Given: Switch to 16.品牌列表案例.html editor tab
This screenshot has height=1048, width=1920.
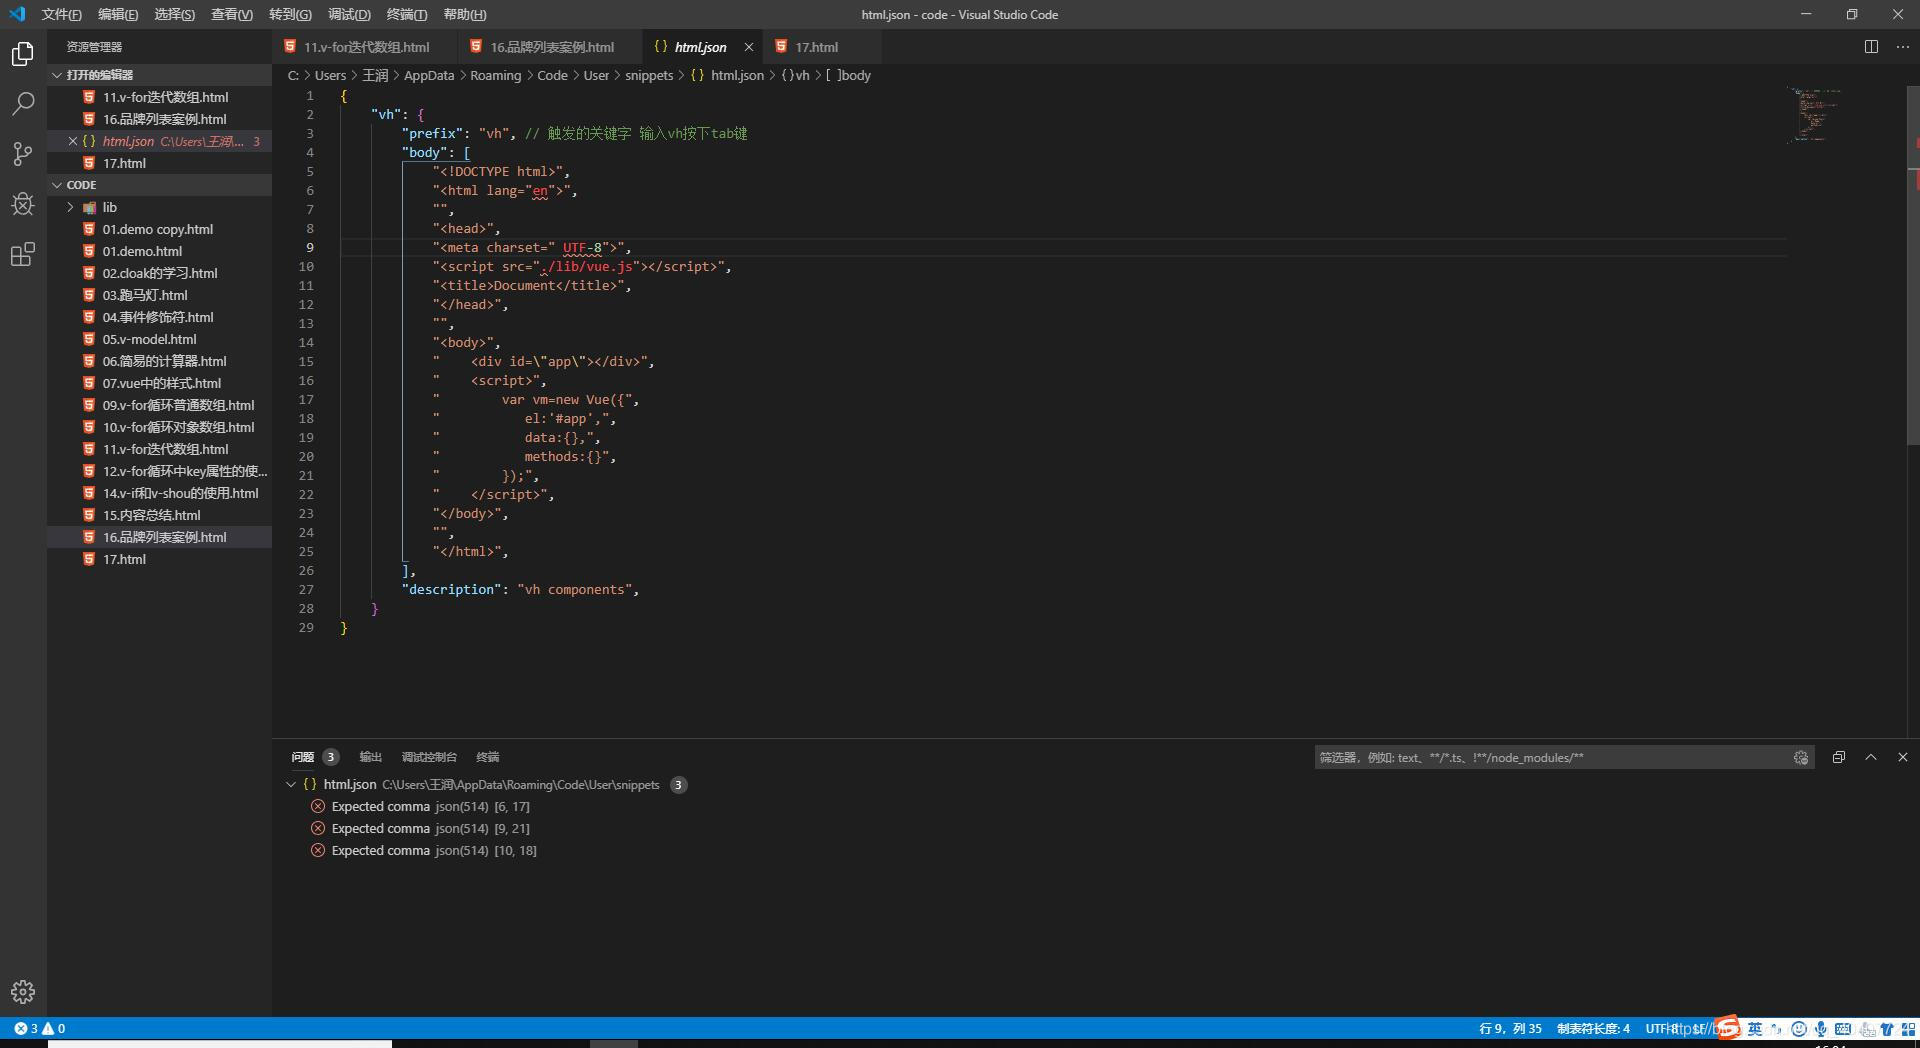Looking at the screenshot, I should coord(551,47).
